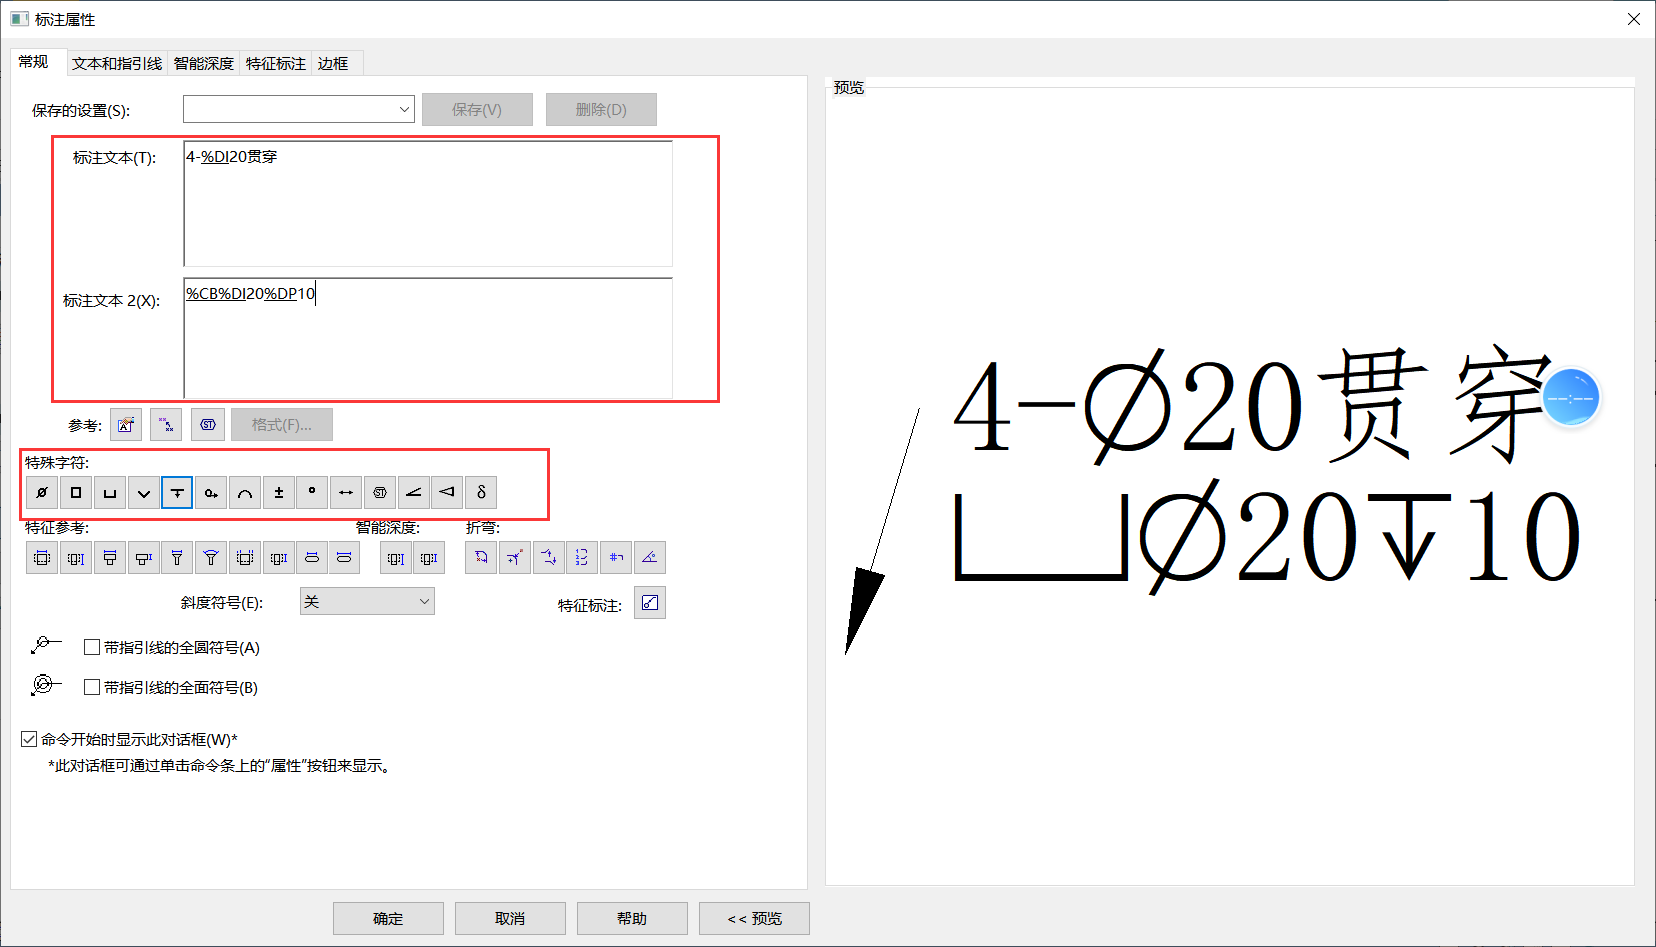Insert the degree symbol
Screen dimensions: 1656x947
click(x=312, y=493)
